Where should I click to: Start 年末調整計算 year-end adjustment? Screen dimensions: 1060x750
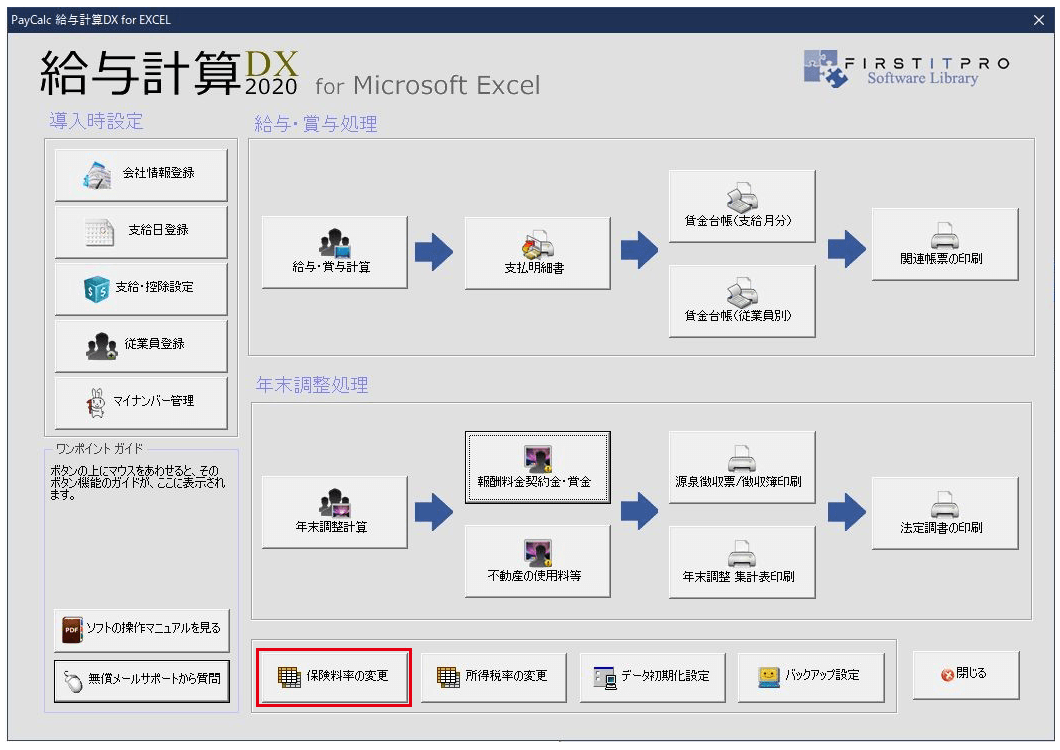[x=334, y=512]
